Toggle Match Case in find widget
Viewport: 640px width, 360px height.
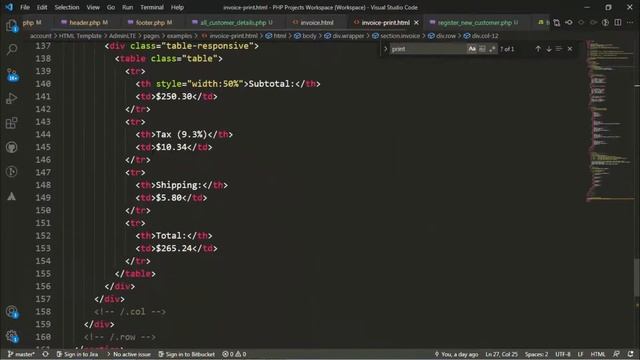[472, 49]
